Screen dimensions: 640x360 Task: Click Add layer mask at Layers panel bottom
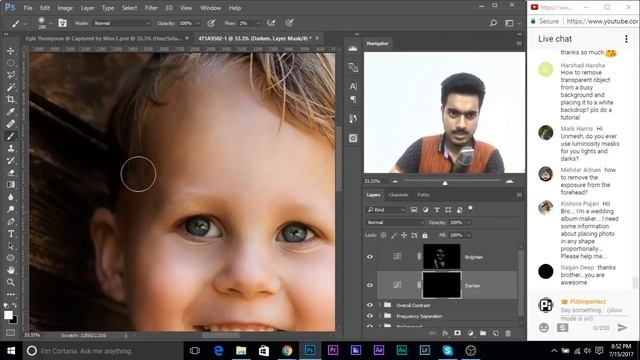click(x=457, y=333)
